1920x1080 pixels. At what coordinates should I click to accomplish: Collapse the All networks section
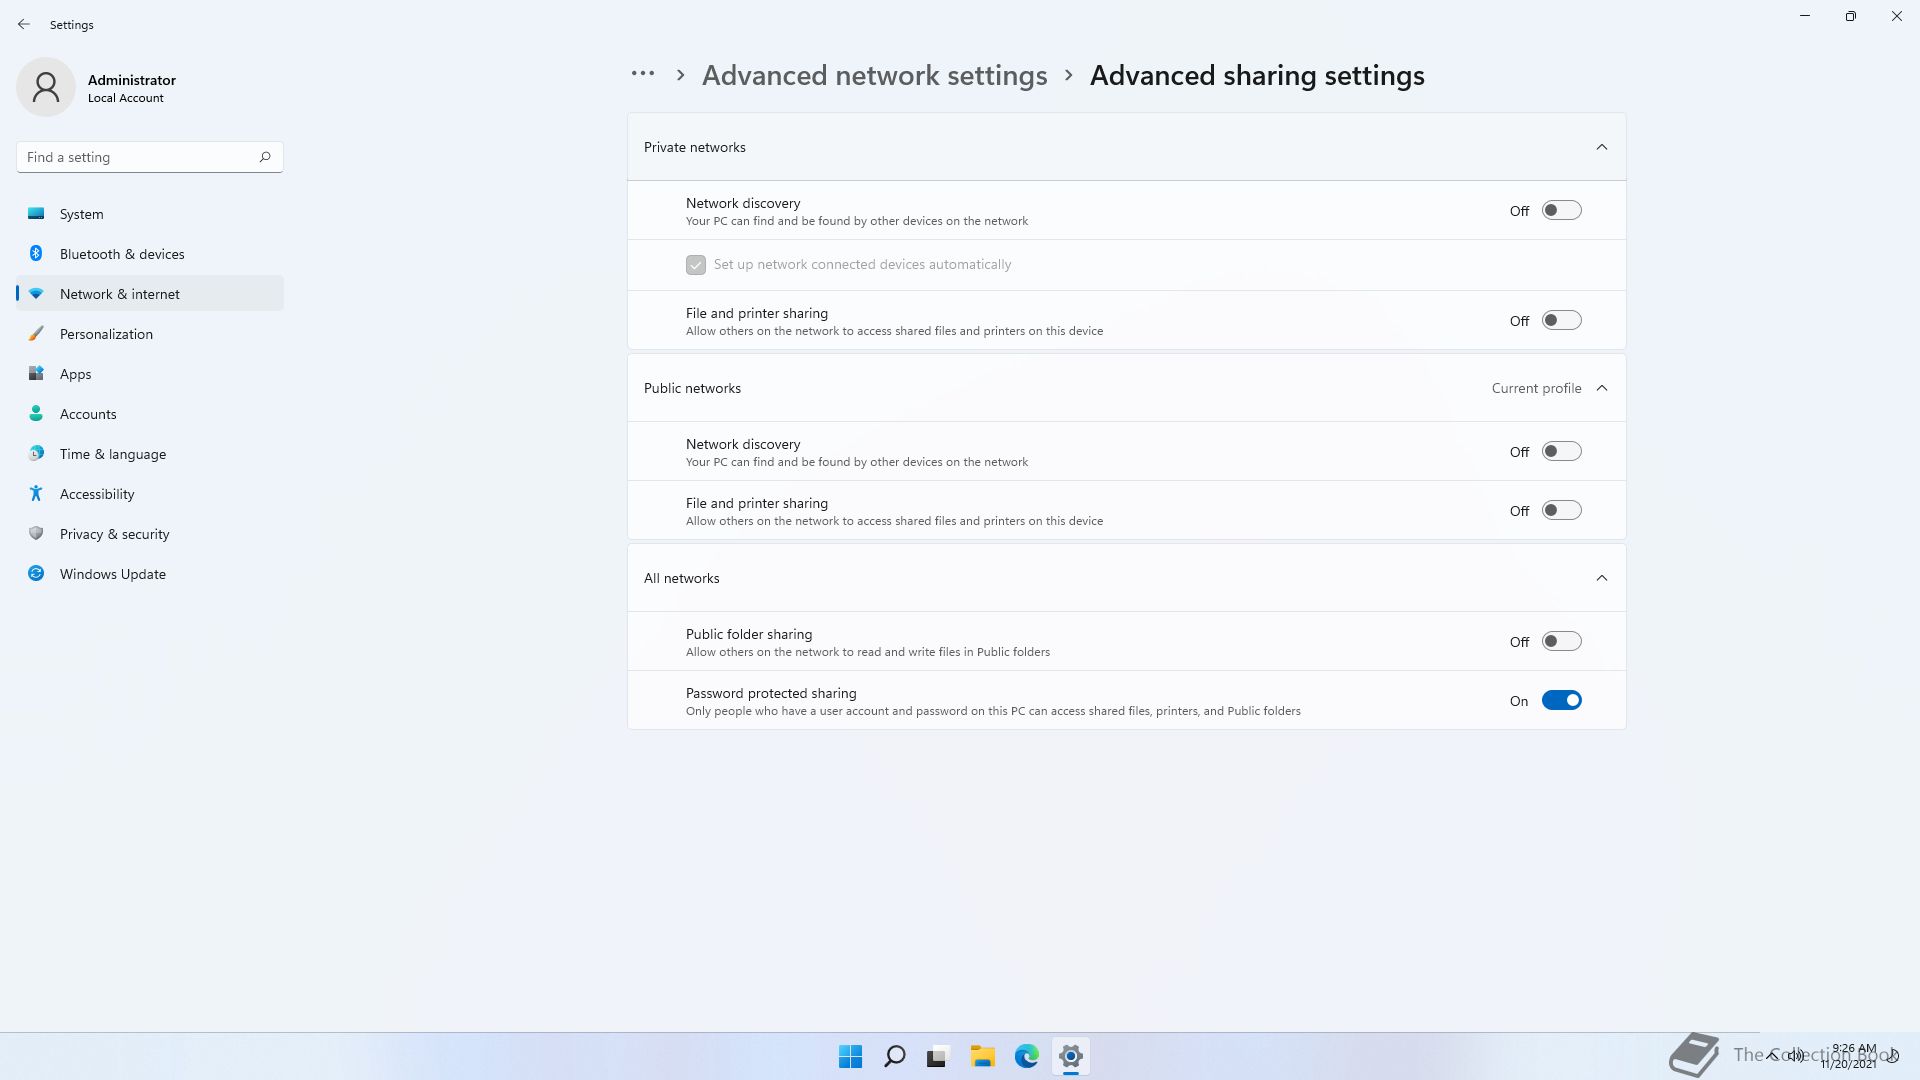point(1602,578)
